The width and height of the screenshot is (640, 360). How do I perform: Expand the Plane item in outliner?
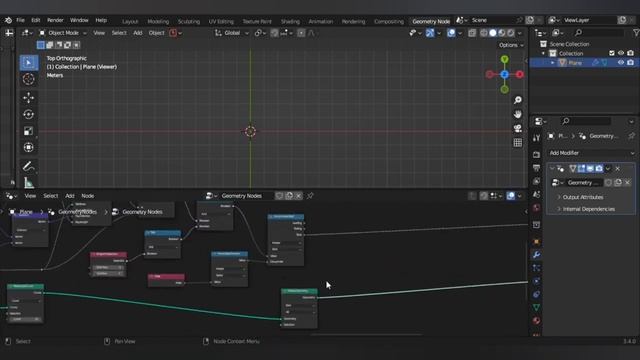click(x=553, y=63)
